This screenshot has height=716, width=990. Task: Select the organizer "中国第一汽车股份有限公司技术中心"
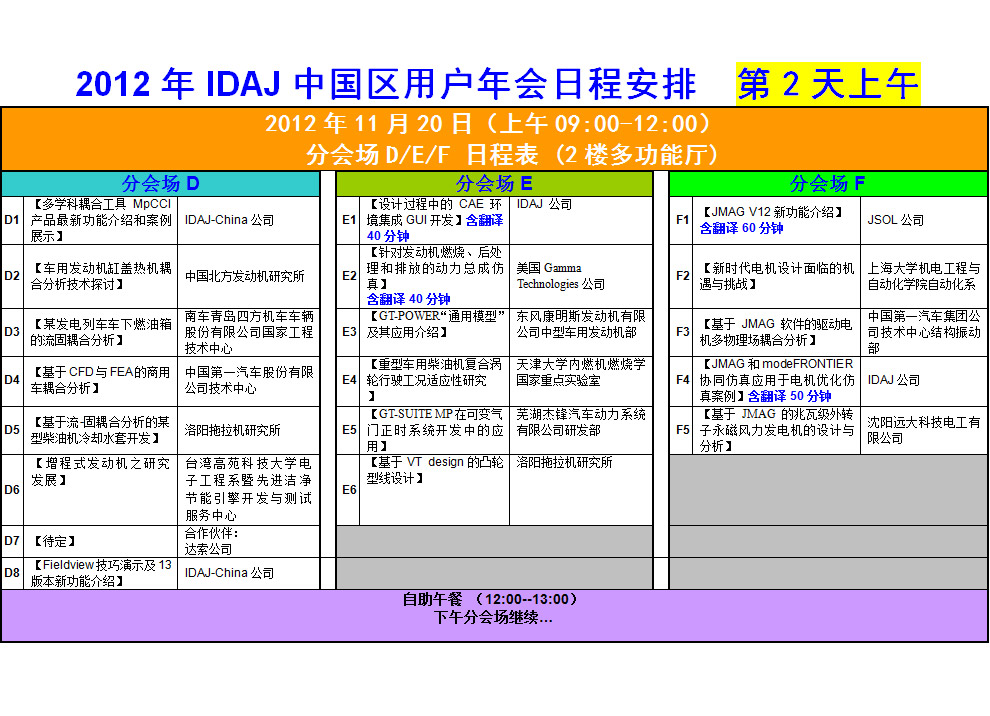[x=249, y=380]
